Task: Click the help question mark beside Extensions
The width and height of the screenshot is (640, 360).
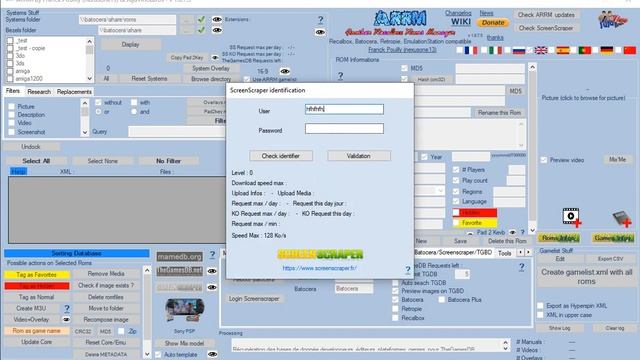Action: coord(320,20)
